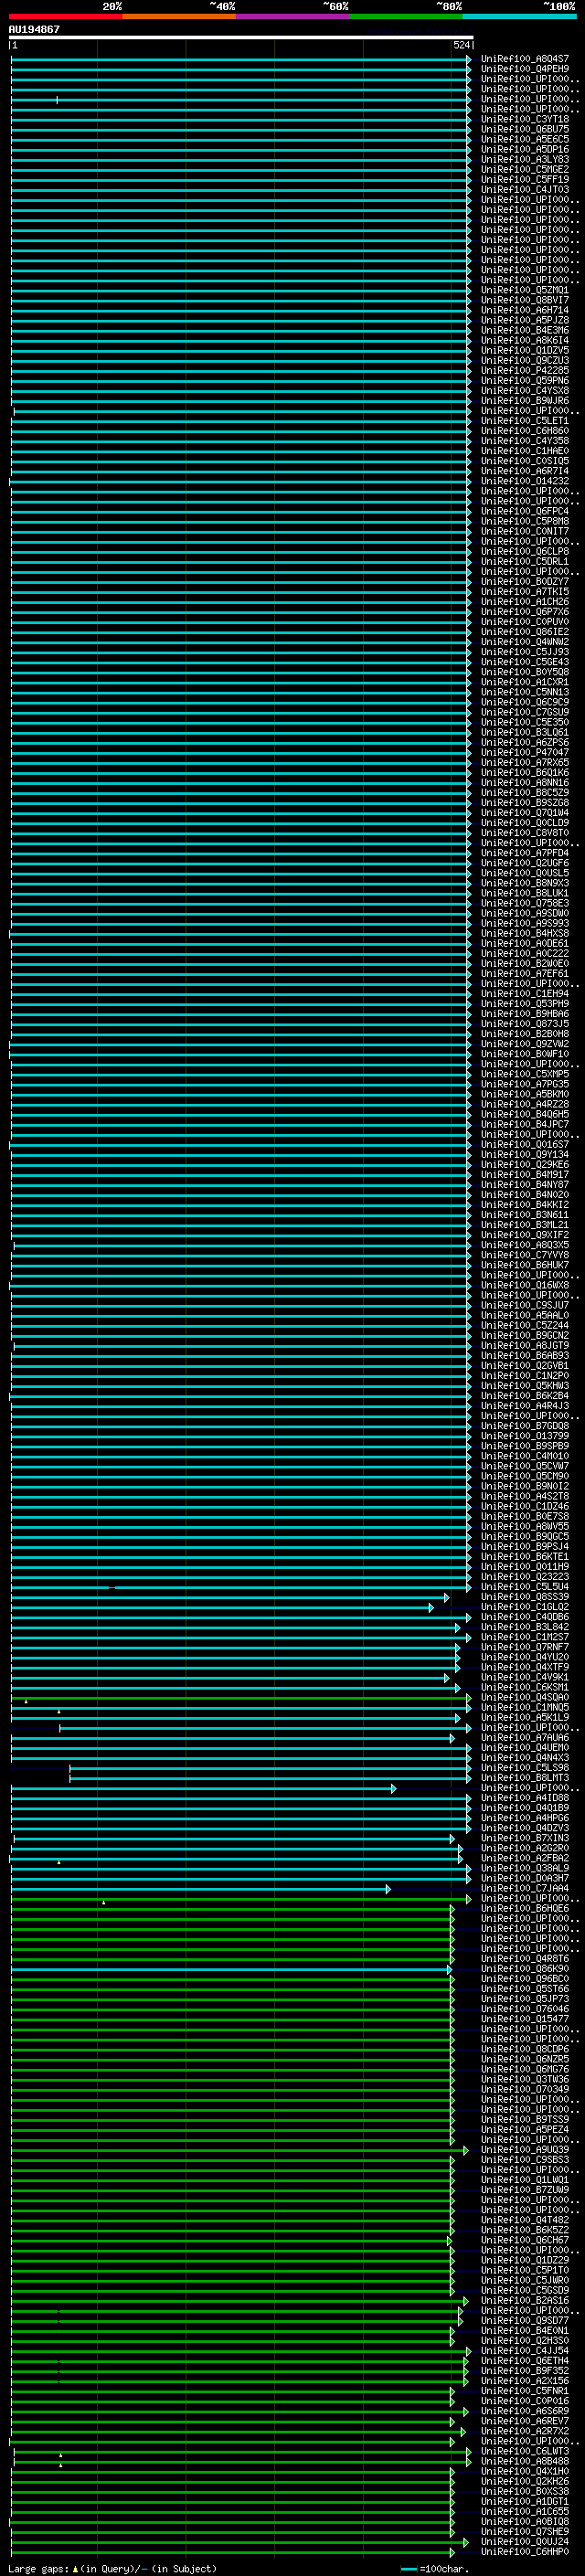Click arrowhead ending the UniRef100_C7JAA4 alignment
The width and height of the screenshot is (585, 2576).
coord(388,1888)
